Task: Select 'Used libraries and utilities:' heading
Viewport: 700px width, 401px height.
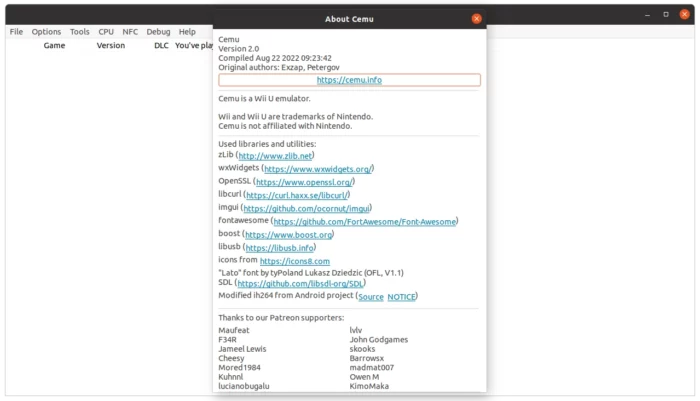Action: coord(267,144)
